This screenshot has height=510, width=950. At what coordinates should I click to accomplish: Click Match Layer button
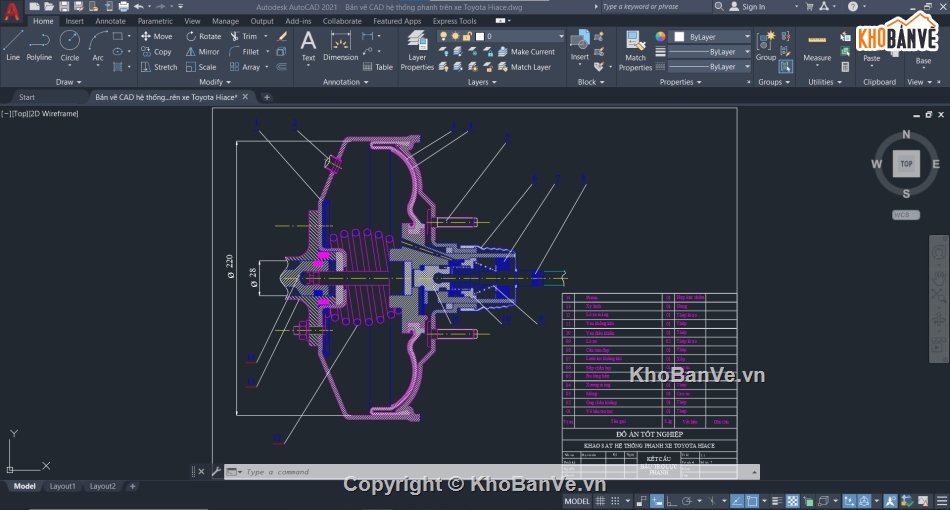(524, 67)
